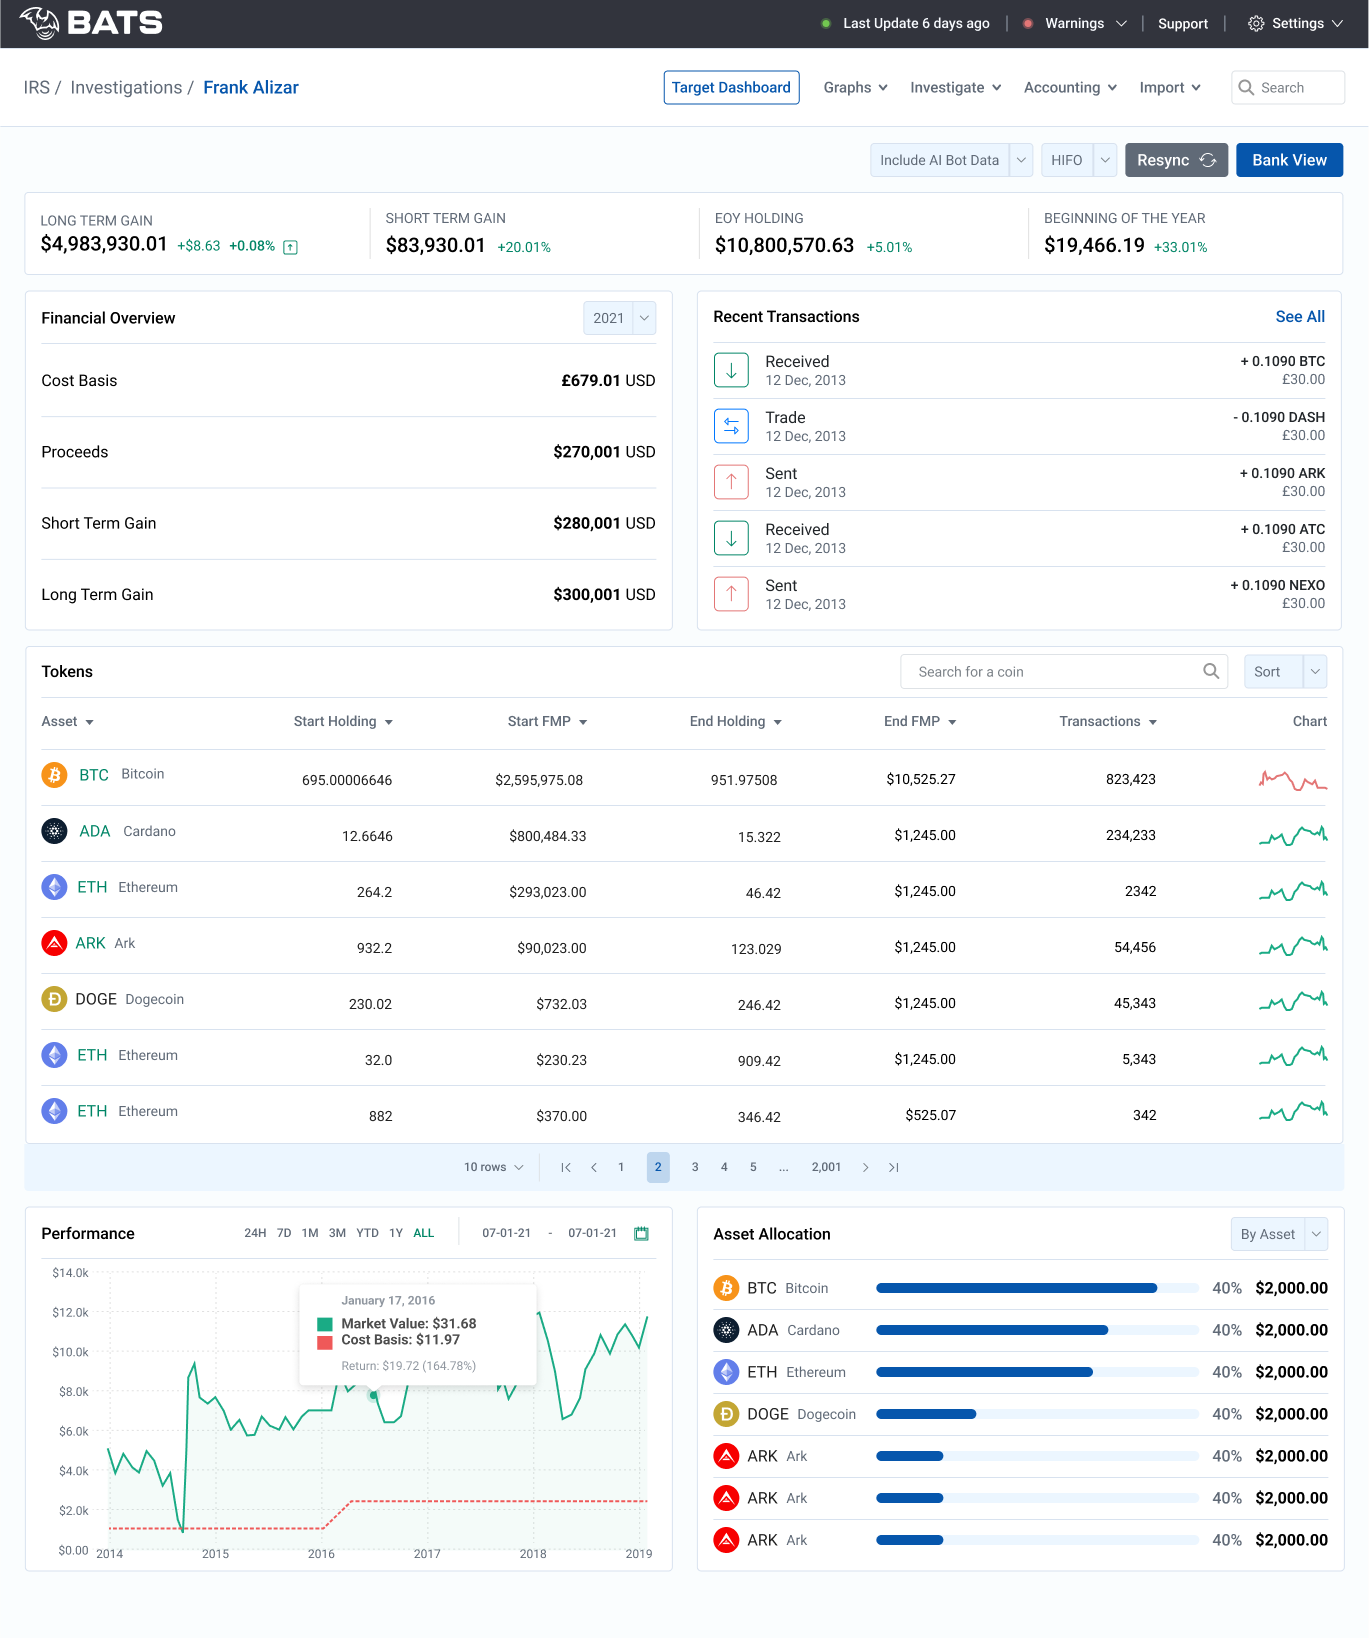
Task: Click Long Term Gain up-arrow indicator icon
Action: click(290, 247)
